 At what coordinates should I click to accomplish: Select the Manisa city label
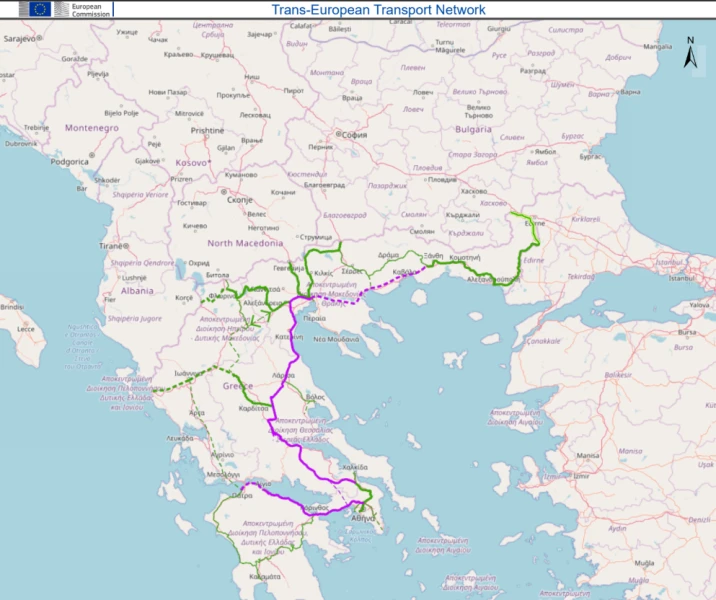[588, 455]
